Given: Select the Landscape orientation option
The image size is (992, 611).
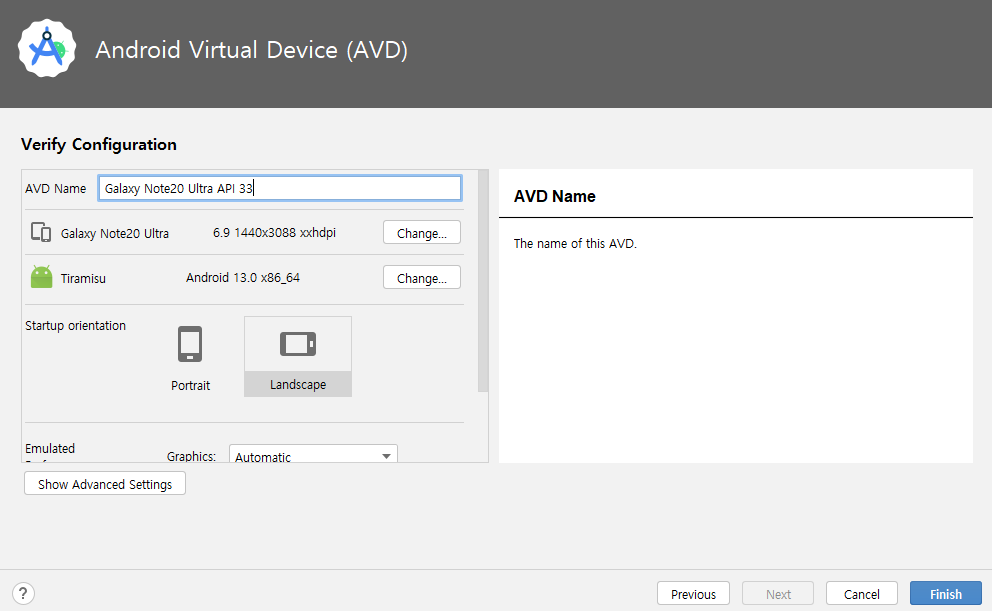Looking at the screenshot, I should pos(298,357).
